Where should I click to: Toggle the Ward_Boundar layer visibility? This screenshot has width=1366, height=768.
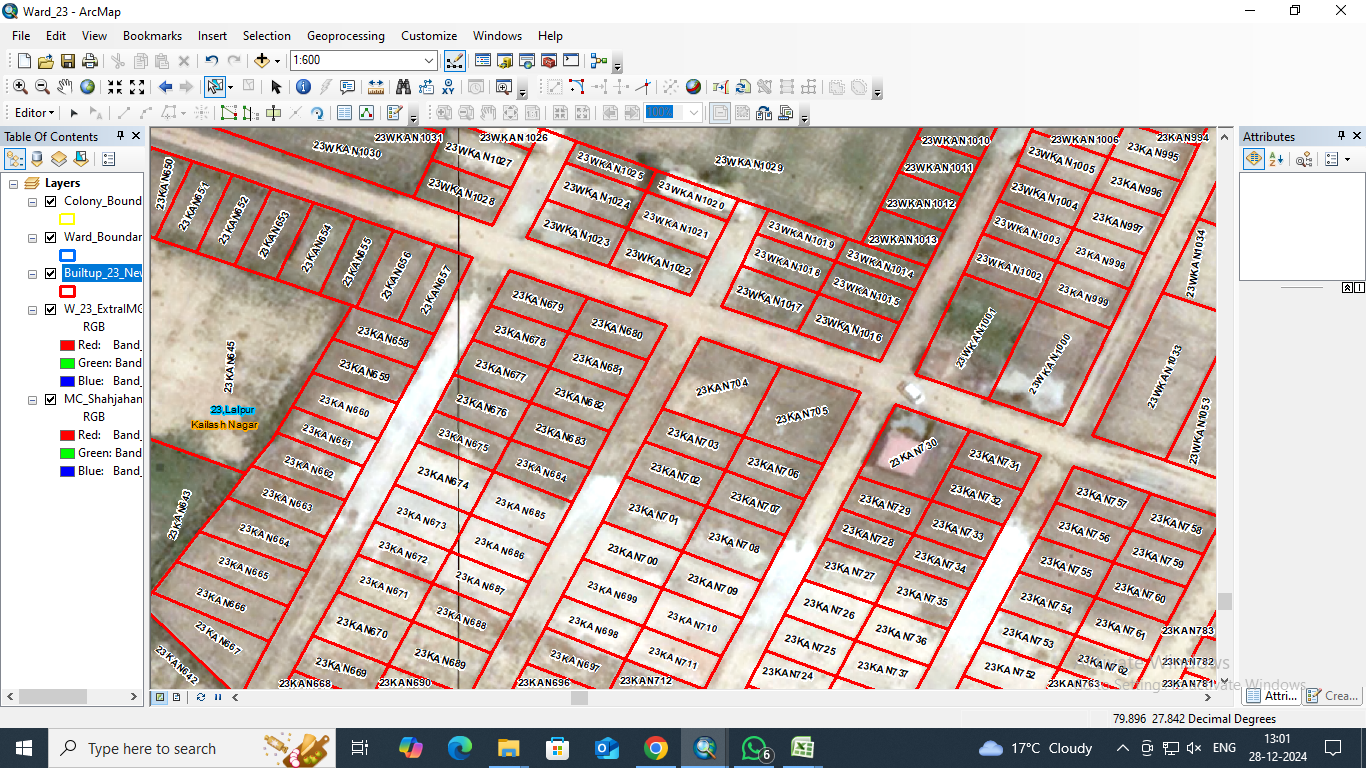pyautogui.click(x=51, y=237)
